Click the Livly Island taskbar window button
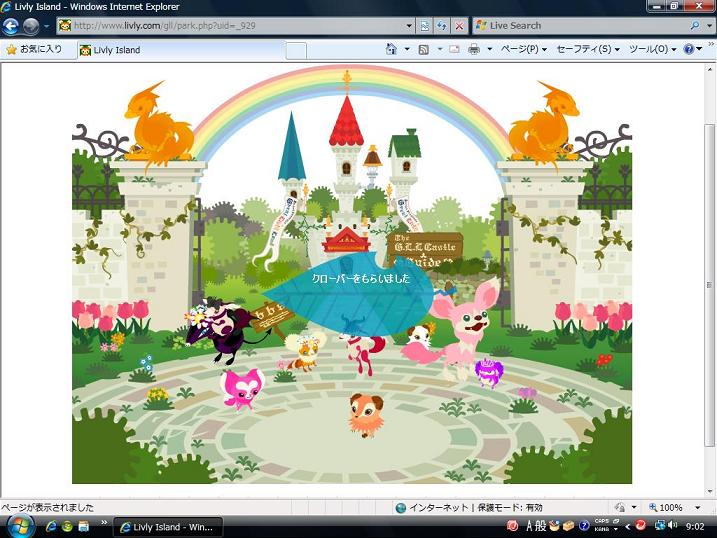 (167, 527)
